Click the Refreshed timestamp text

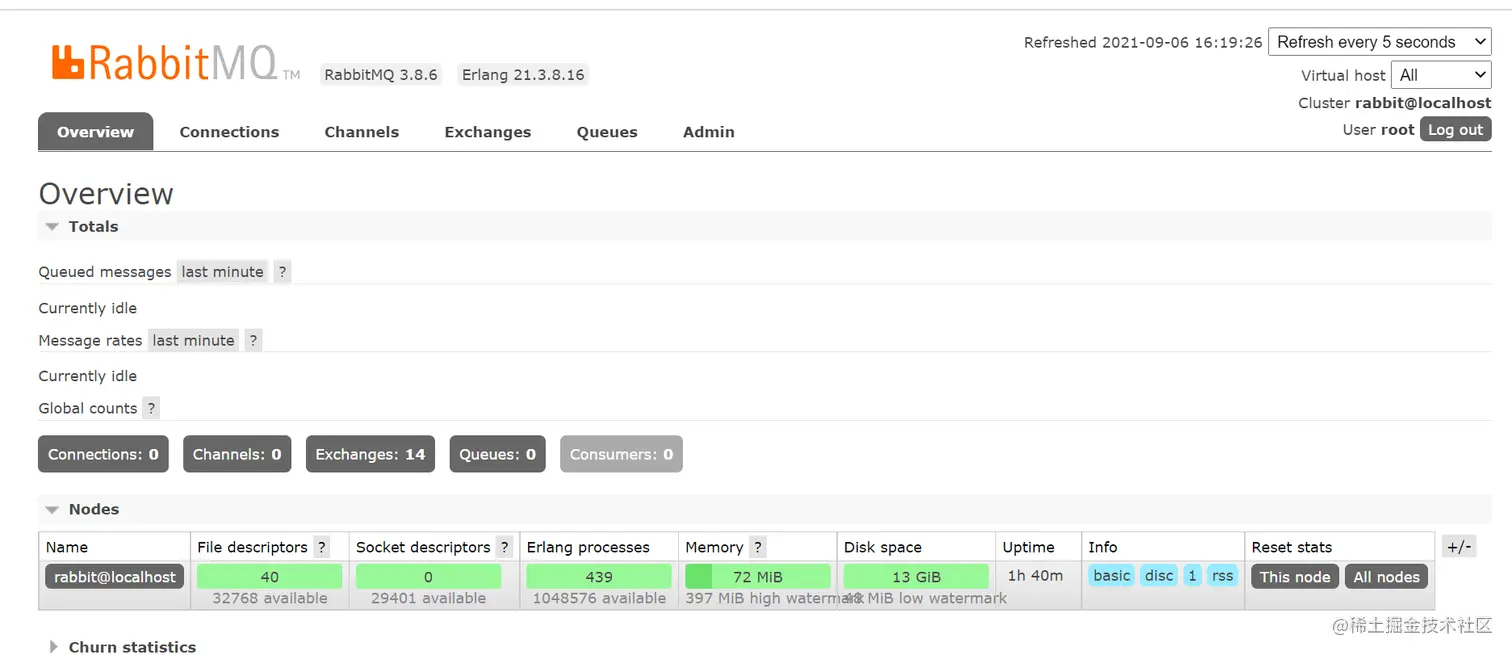(1143, 42)
